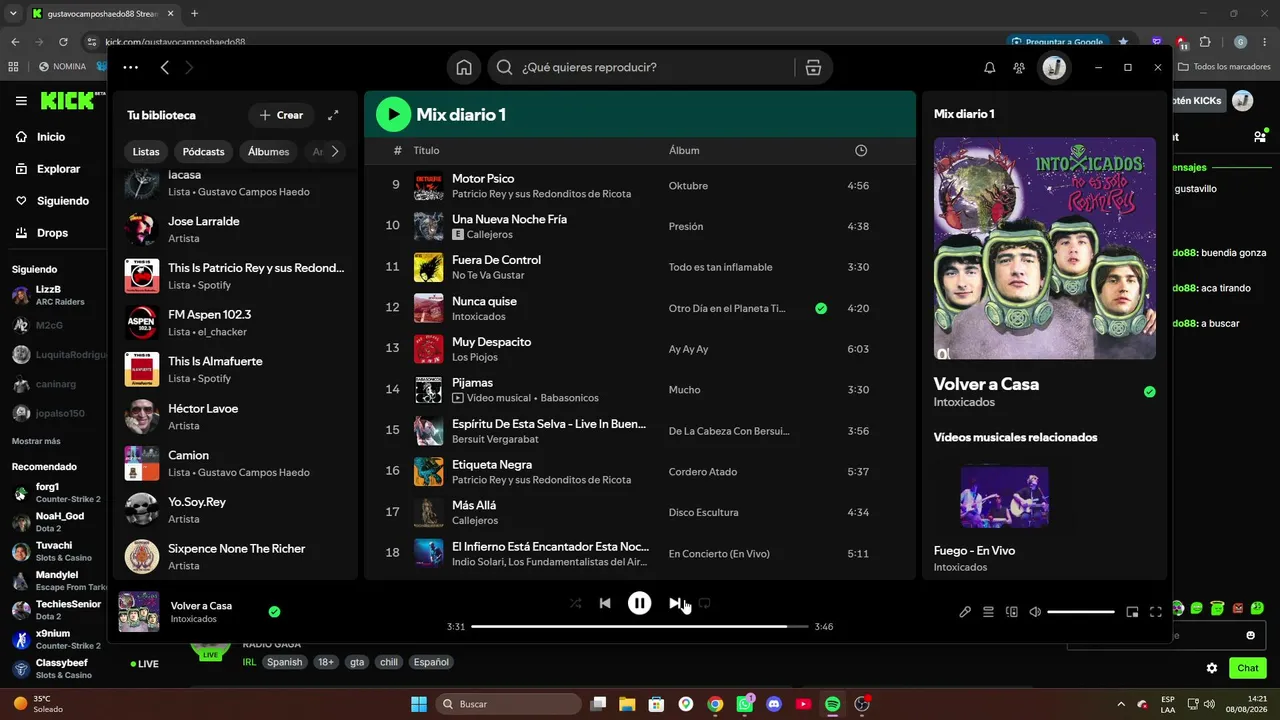The width and height of the screenshot is (1280, 720).
Task: Toggle the saved checkmark in now-playing bar
Action: (x=274, y=612)
